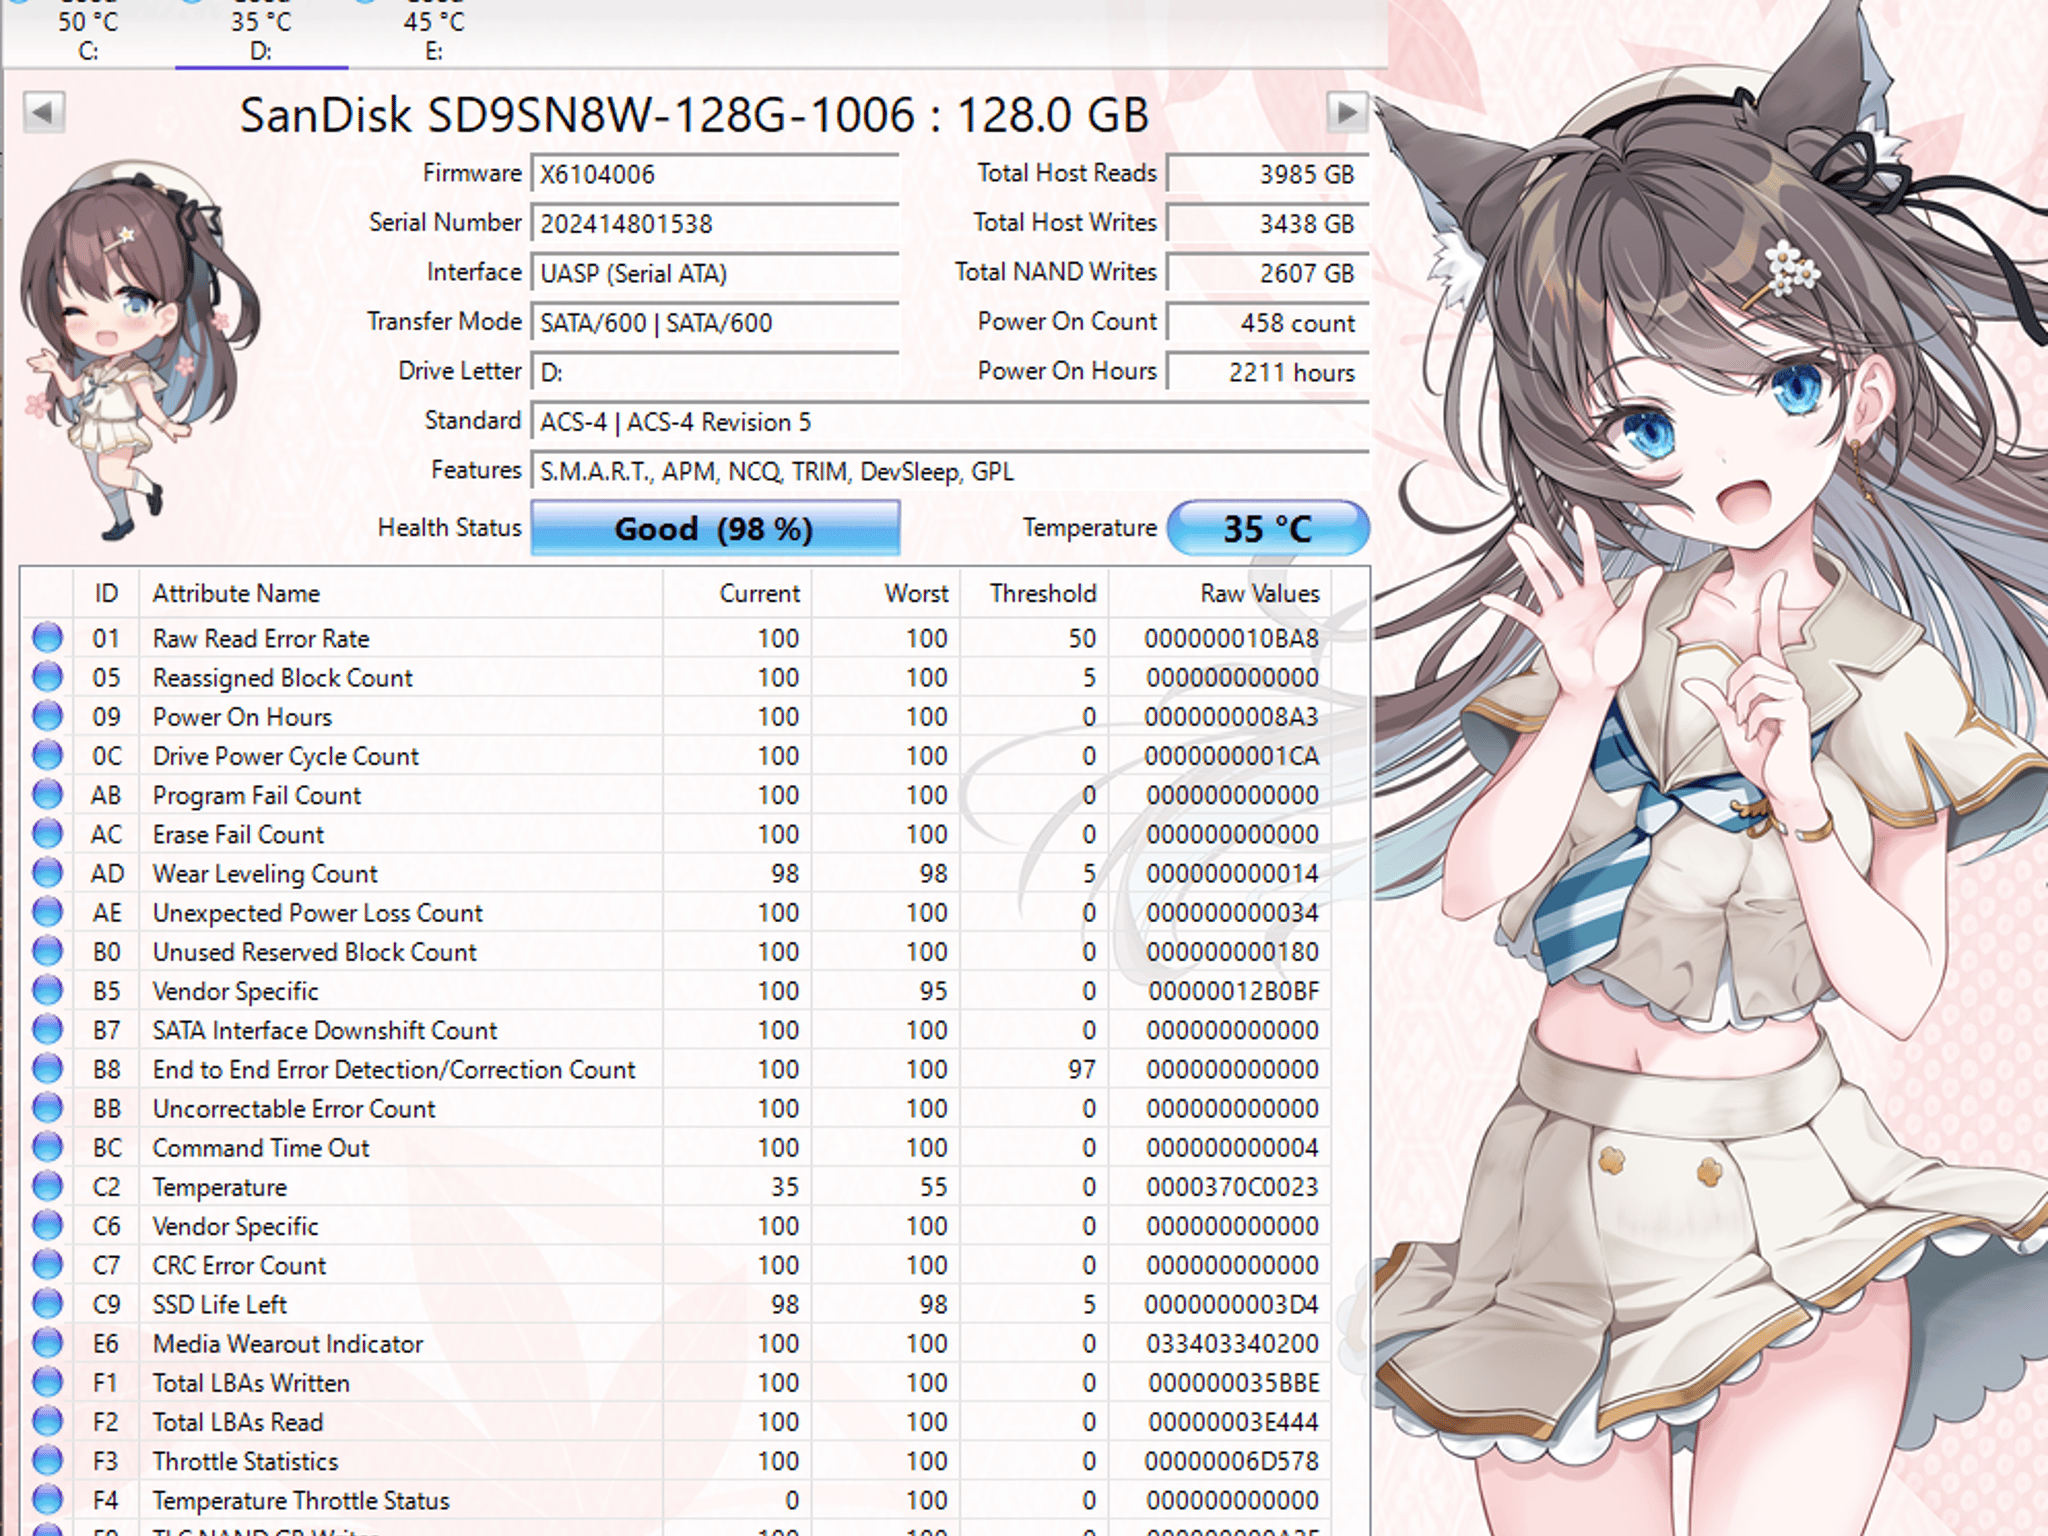This screenshot has height=1536, width=2048.
Task: Click status orb for End to End Error row
Action: coord(47,1069)
